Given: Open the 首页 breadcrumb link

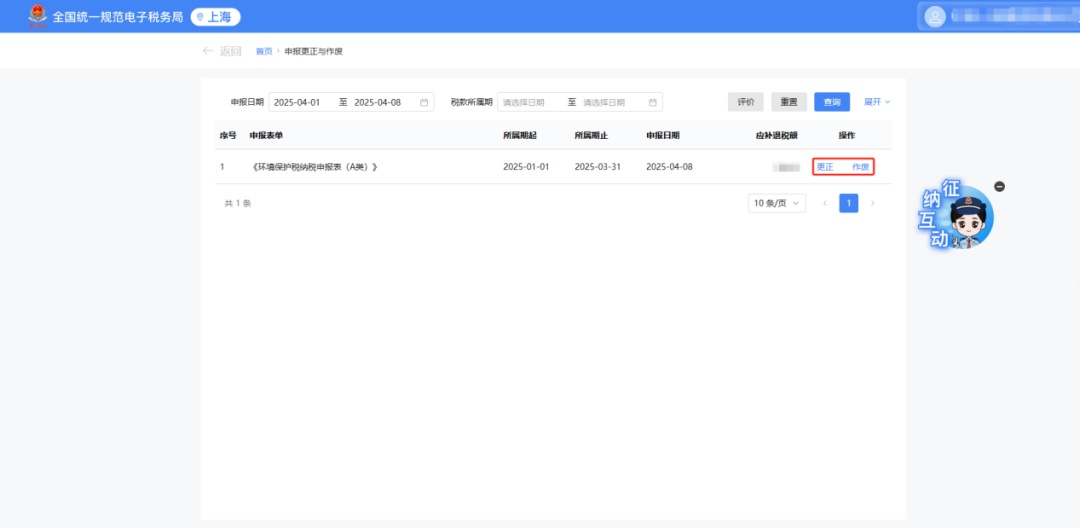Looking at the screenshot, I should pos(264,52).
